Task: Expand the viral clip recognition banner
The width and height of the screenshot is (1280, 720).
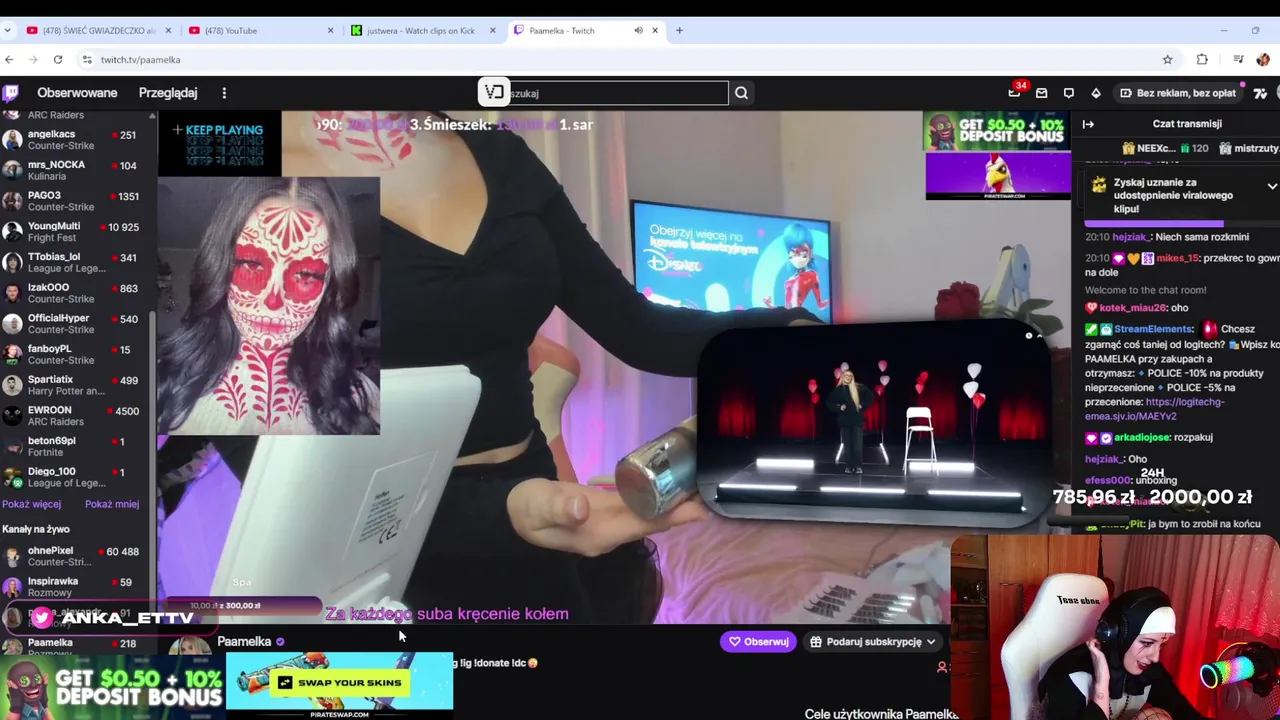Action: click(1271, 186)
